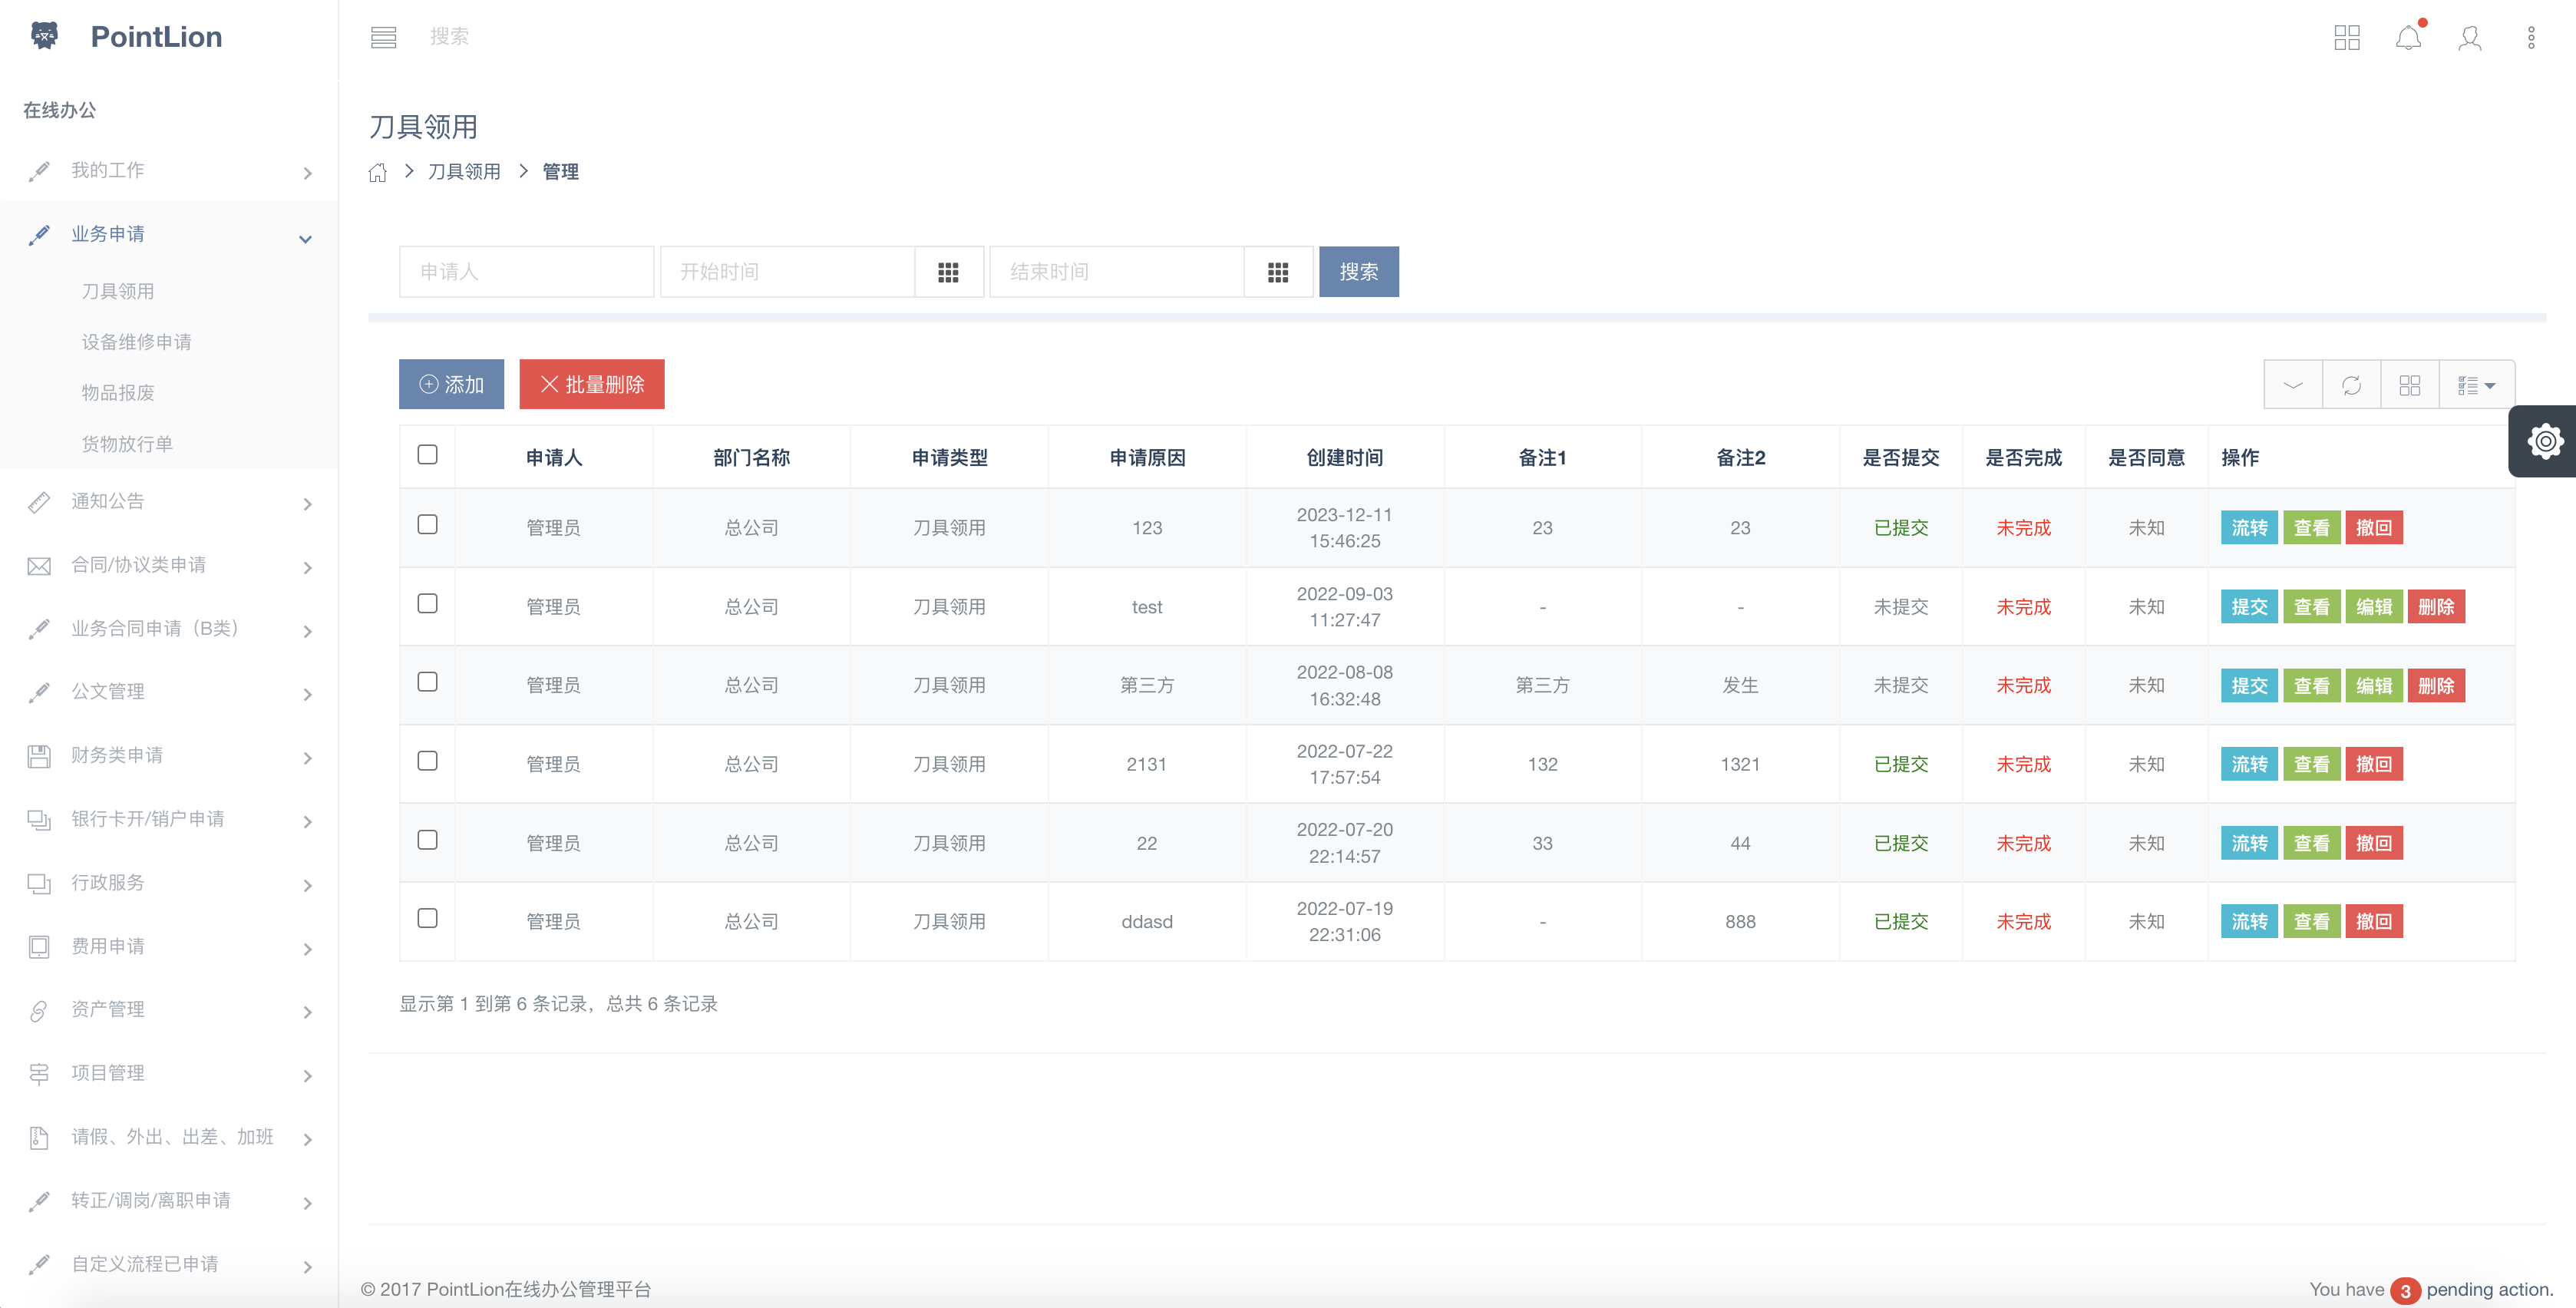Click the signpost icon beside 项目管理
This screenshot has height=1308, width=2576.
click(38, 1074)
